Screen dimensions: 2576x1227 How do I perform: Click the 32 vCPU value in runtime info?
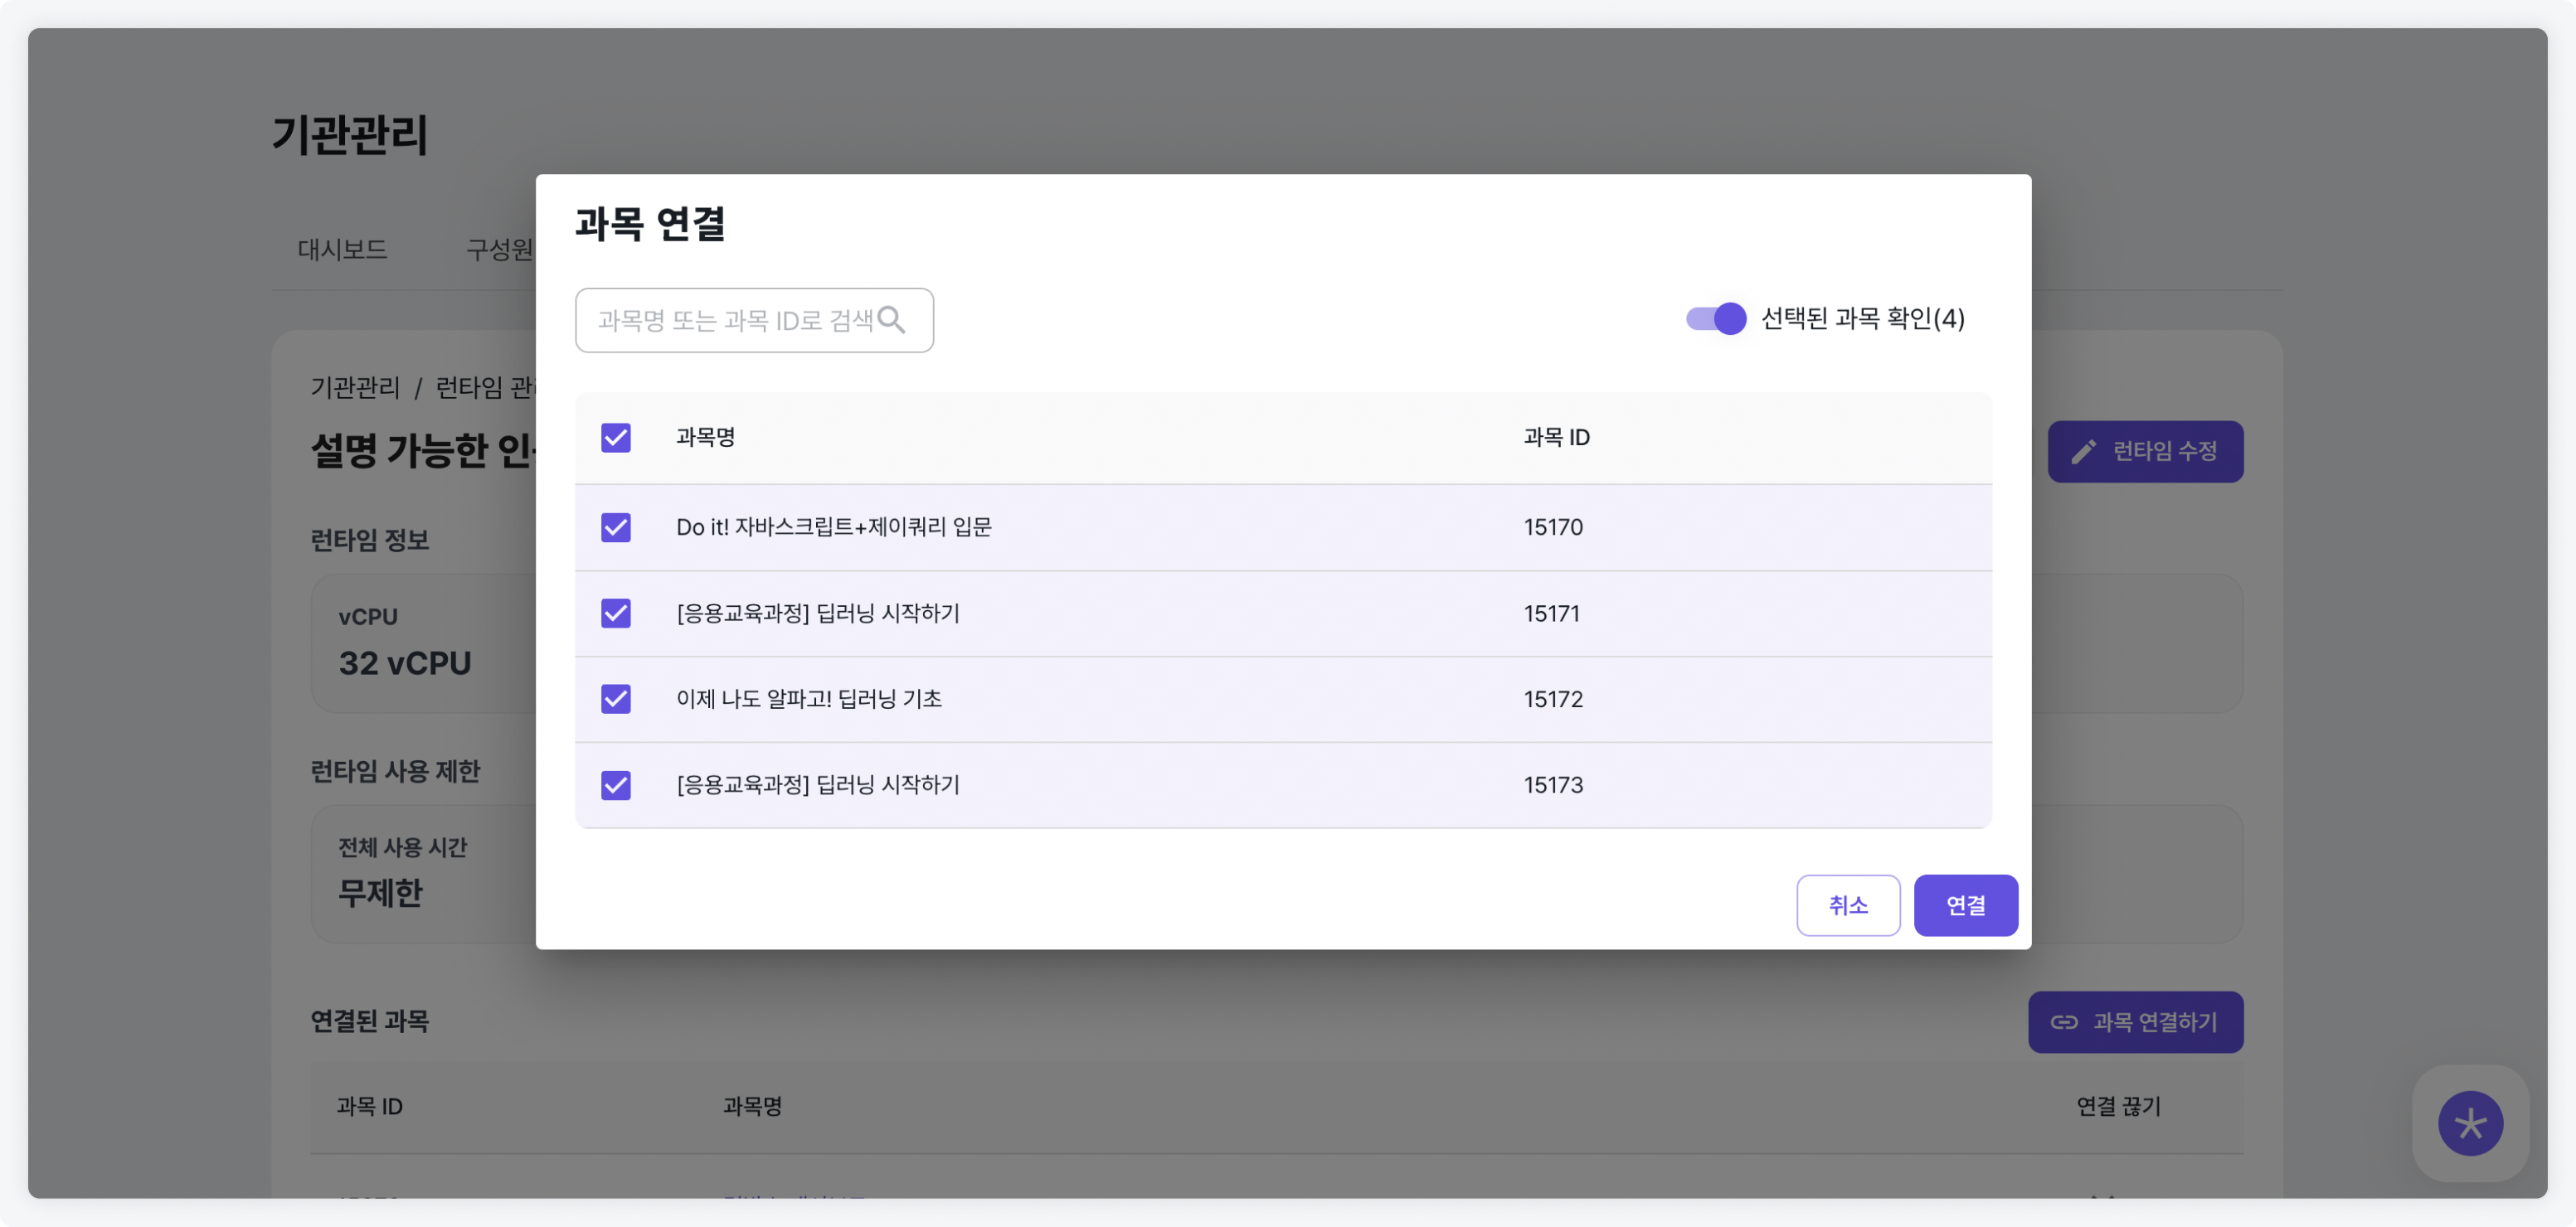(x=404, y=662)
